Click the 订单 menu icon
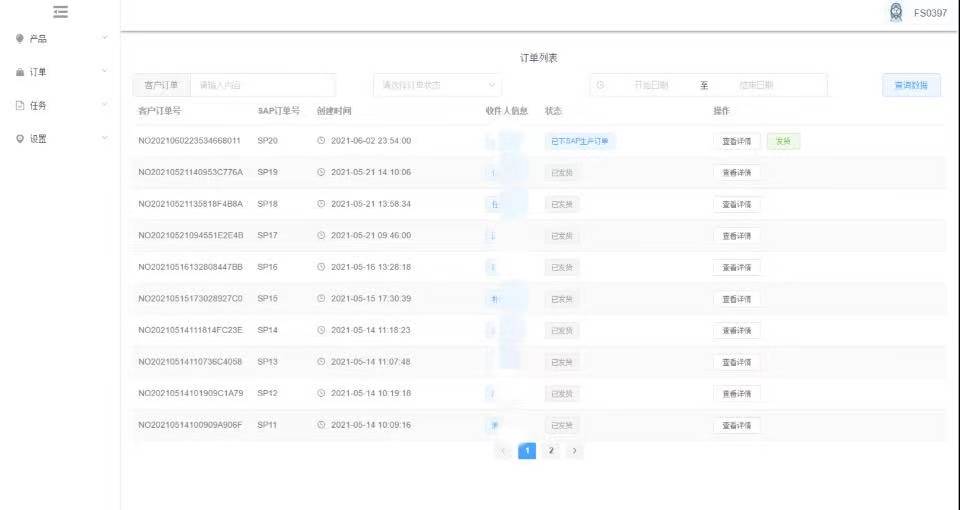Image resolution: width=960 pixels, height=510 pixels. coord(20,72)
